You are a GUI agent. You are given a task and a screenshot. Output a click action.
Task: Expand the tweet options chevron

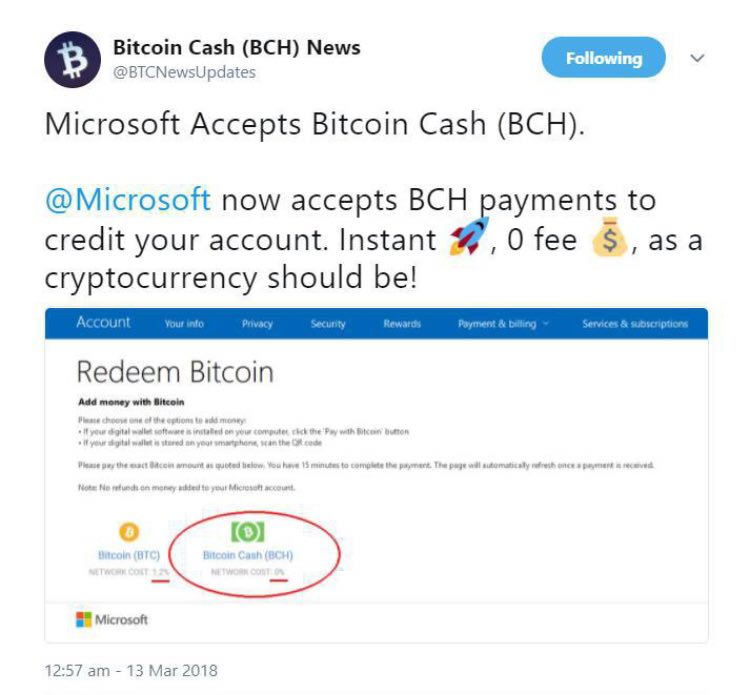point(697,58)
